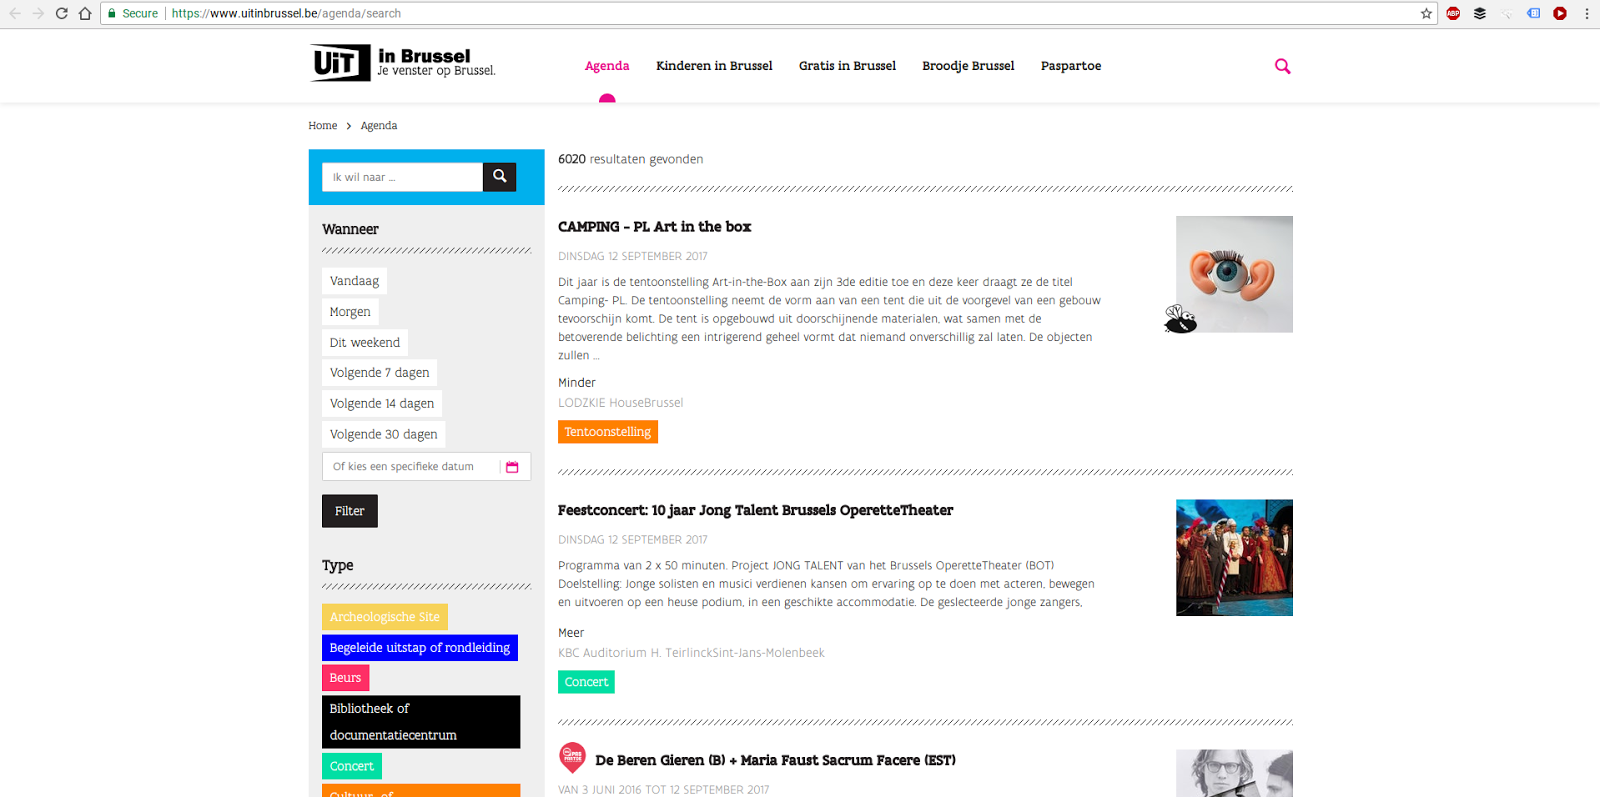This screenshot has height=797, width=1600.
Task: Select the Dit weekend filter
Action: 365,343
